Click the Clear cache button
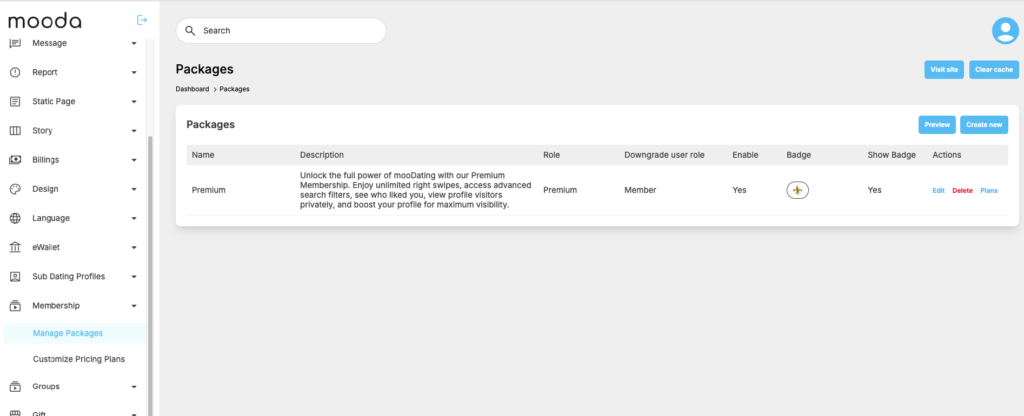 [x=993, y=69]
